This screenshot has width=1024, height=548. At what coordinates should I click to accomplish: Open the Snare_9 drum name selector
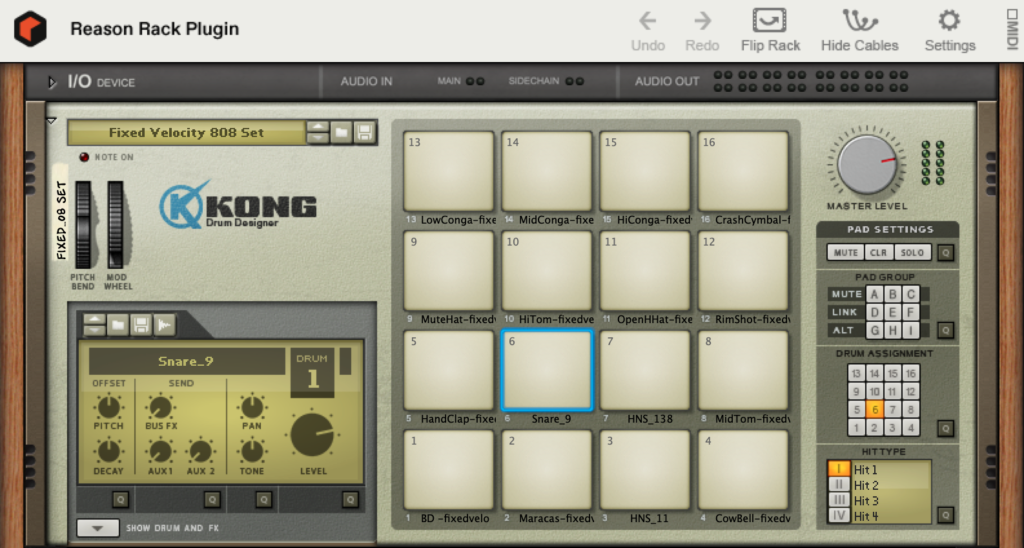click(186, 361)
